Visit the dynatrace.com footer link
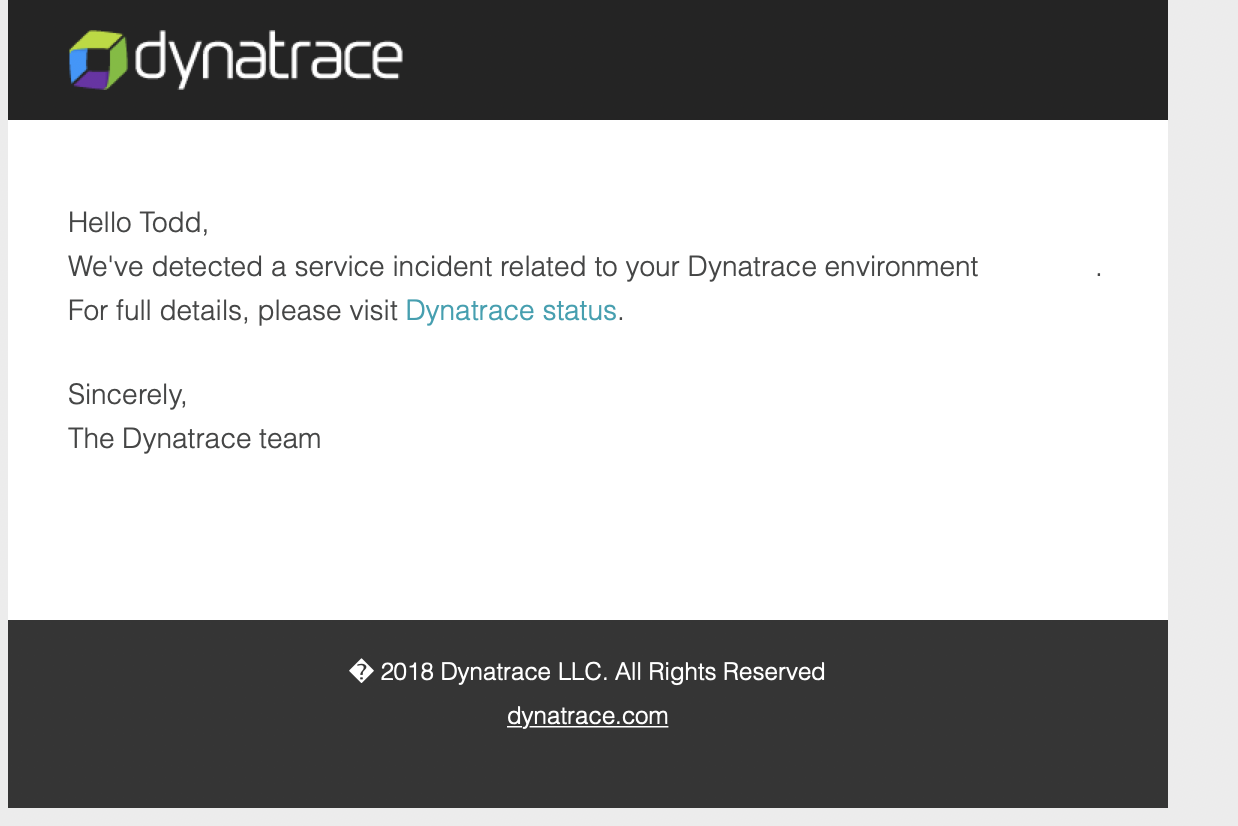This screenshot has width=1238, height=826. pos(588,716)
